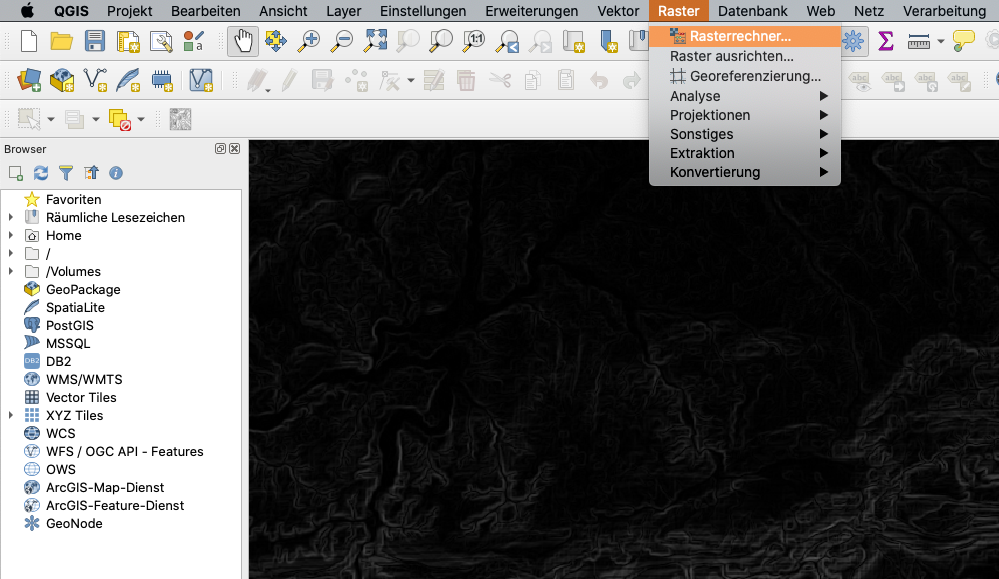The image size is (999, 579).
Task: Open the Erweiterungen menu
Action: (531, 11)
